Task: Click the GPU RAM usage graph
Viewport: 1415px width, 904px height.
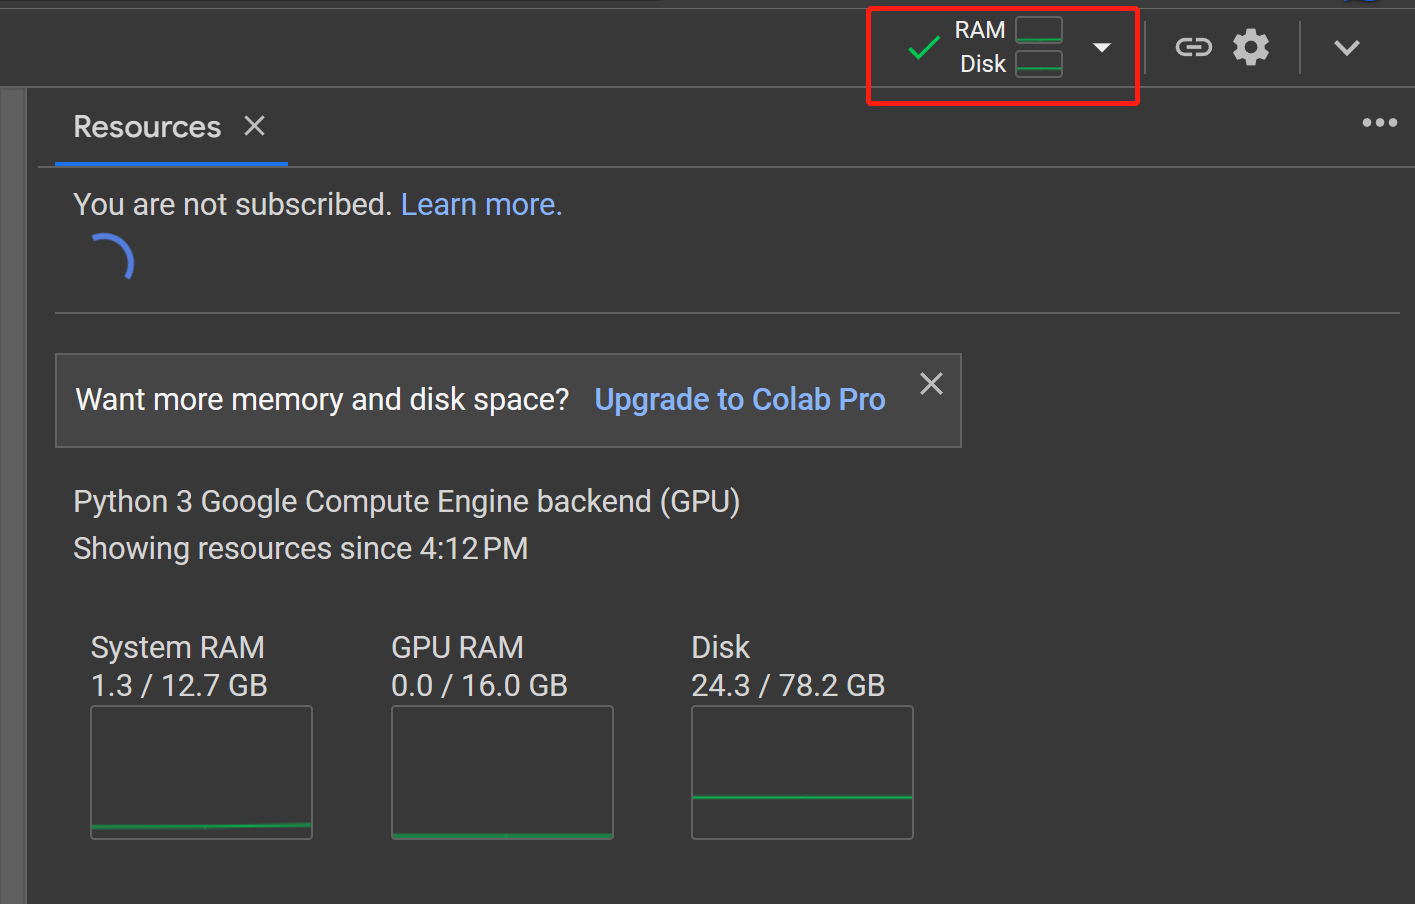Action: (502, 772)
